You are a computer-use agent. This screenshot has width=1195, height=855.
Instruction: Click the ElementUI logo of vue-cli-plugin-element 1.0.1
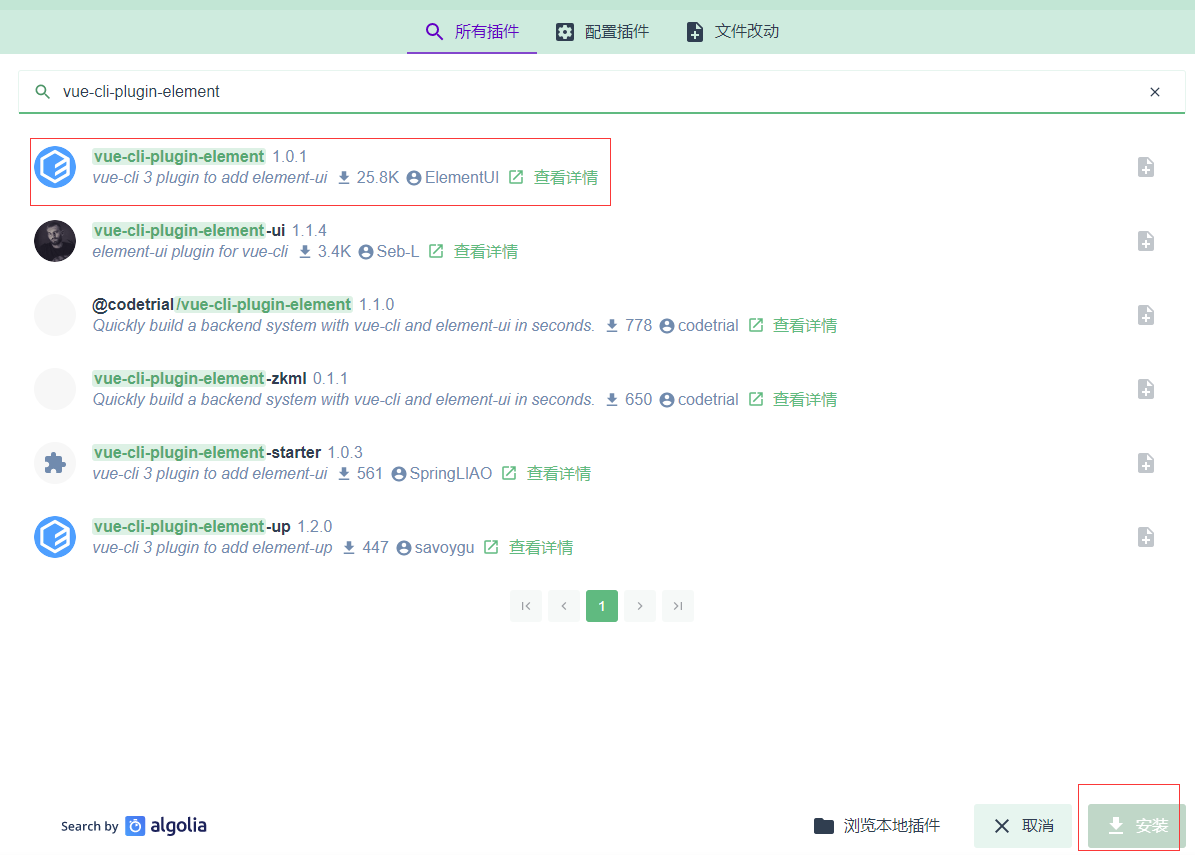(x=55, y=167)
